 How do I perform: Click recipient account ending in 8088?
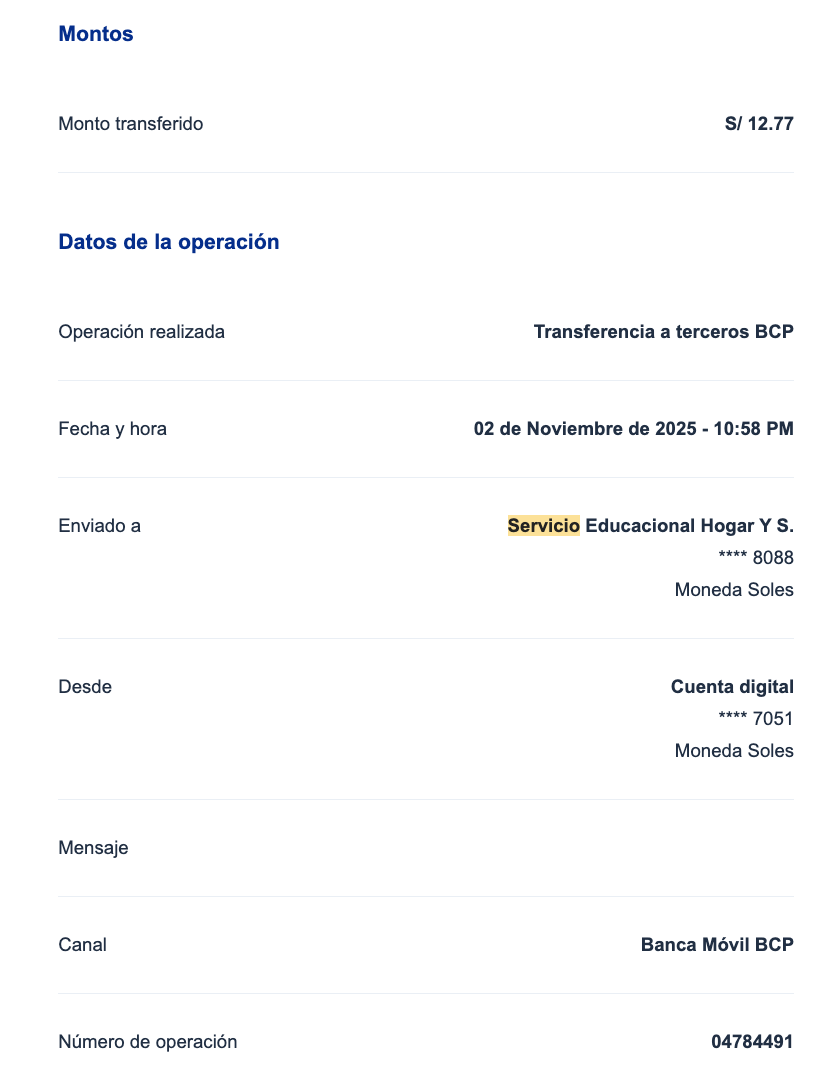756,558
